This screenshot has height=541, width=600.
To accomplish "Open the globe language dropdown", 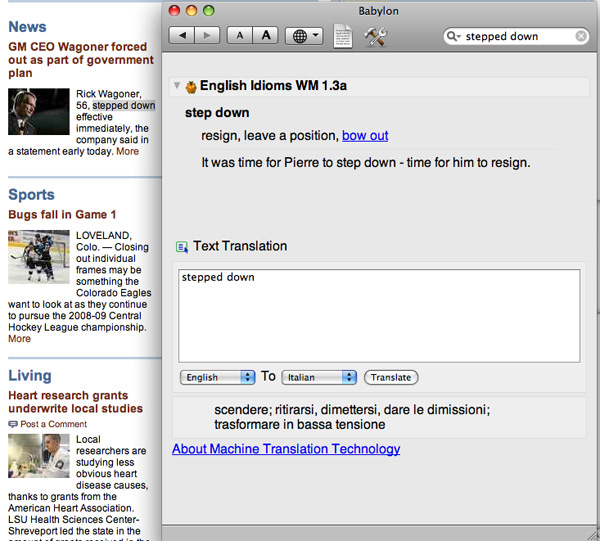I will click(304, 36).
